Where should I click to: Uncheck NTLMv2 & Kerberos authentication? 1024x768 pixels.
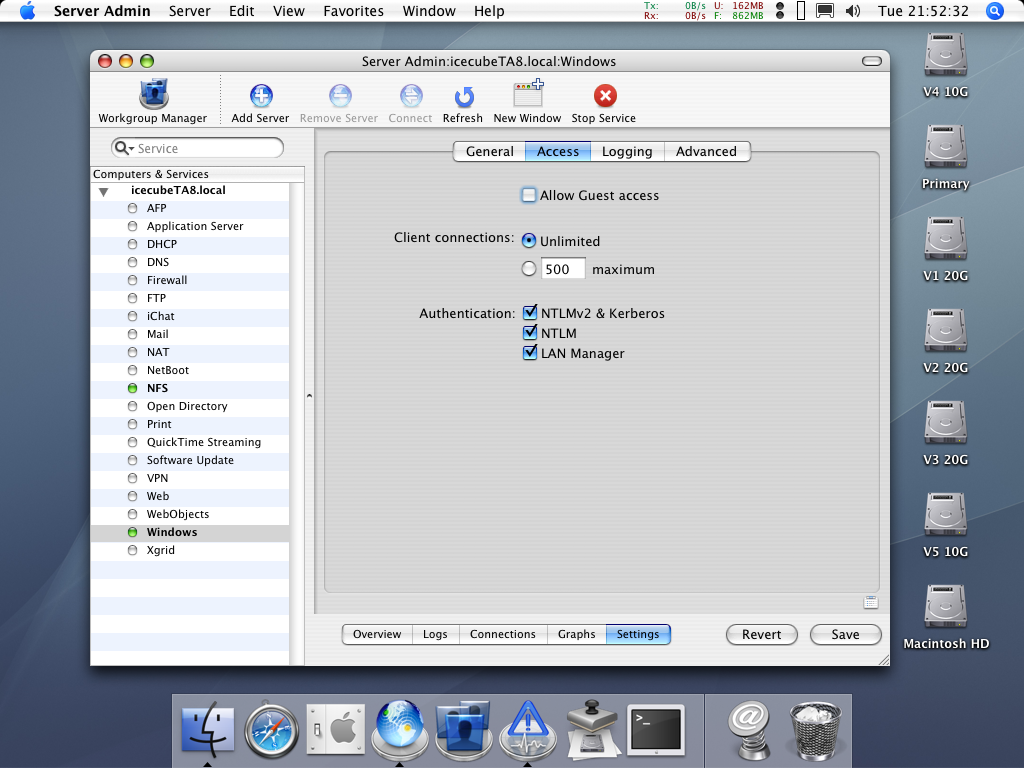[x=530, y=312]
